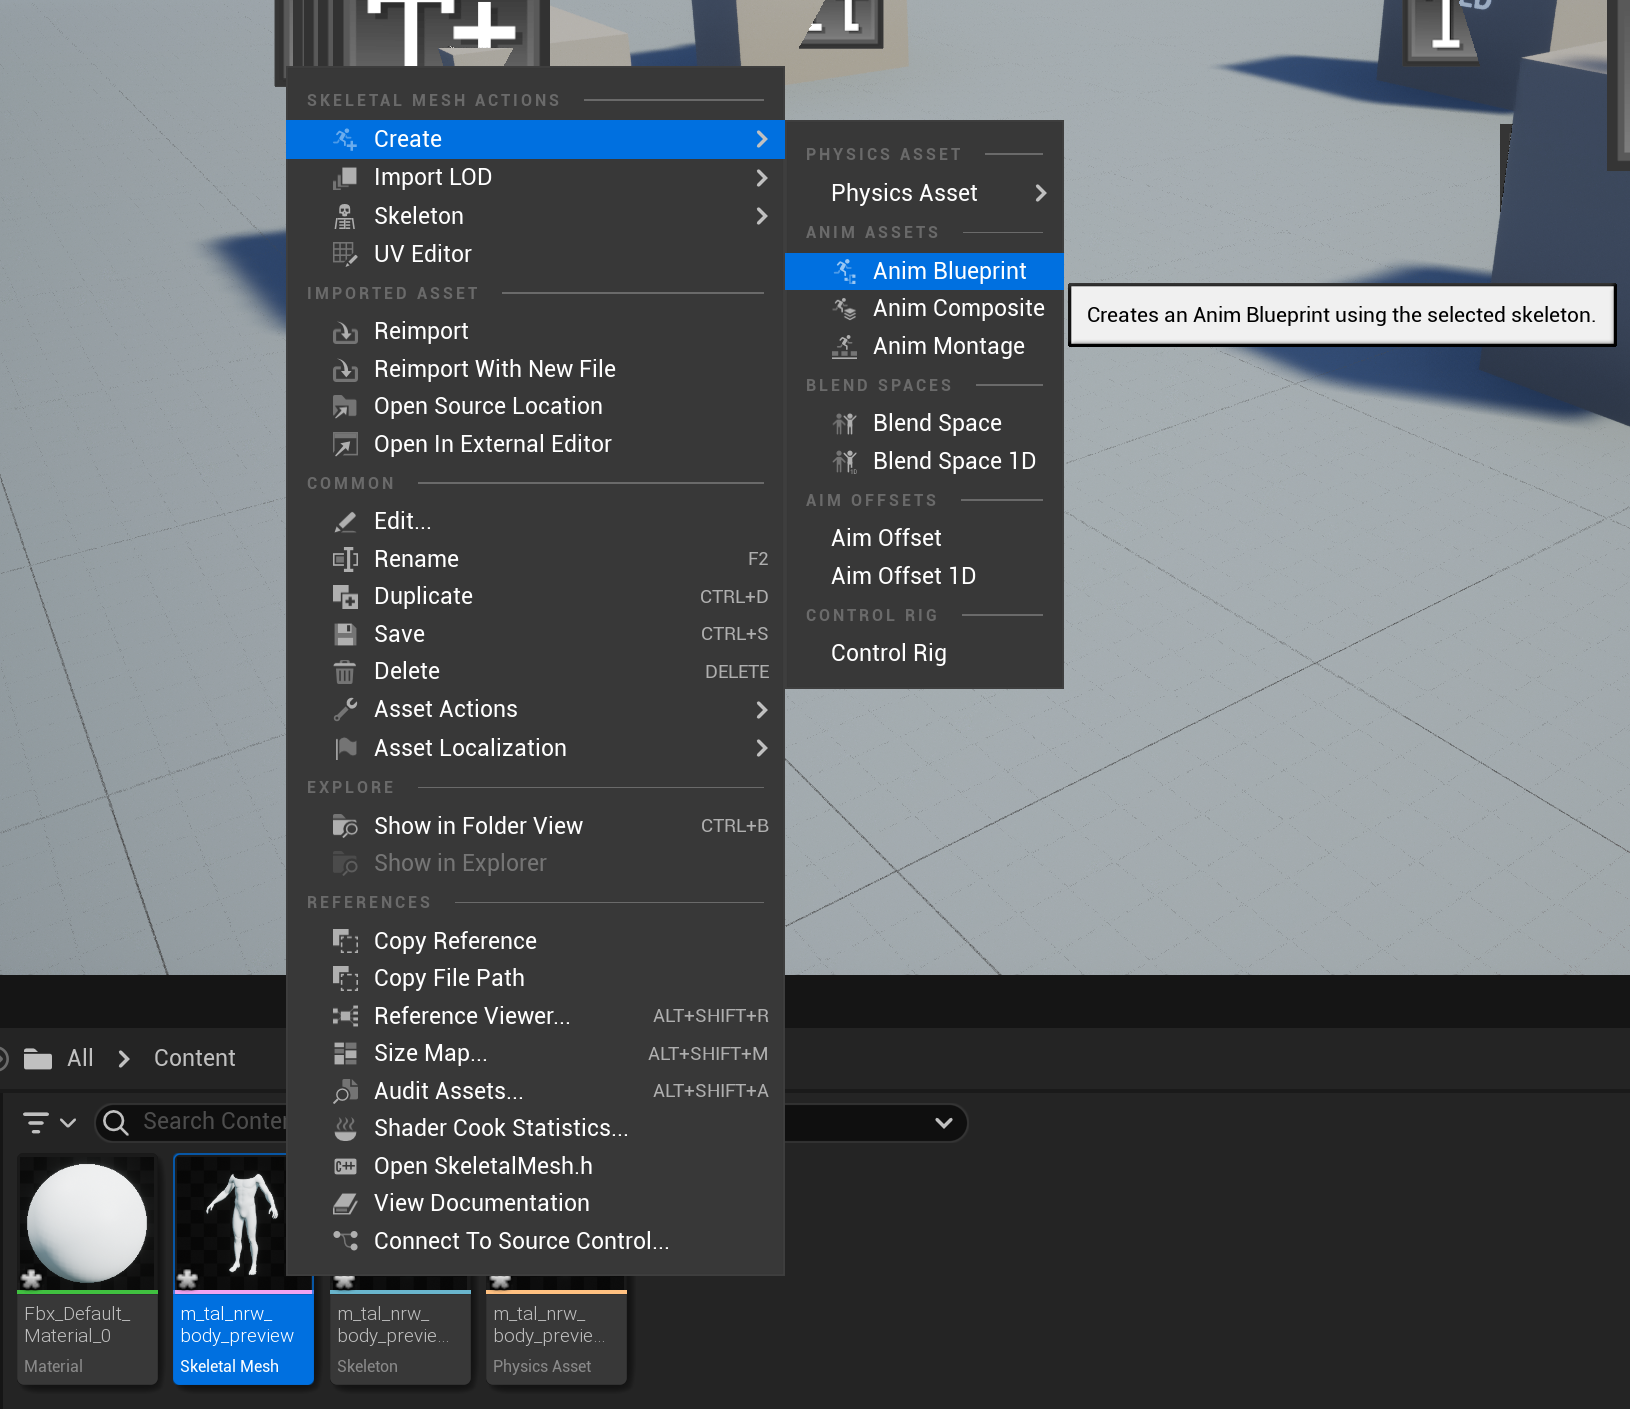The width and height of the screenshot is (1630, 1409).
Task: Click the Anim Montage icon
Action: click(x=844, y=347)
